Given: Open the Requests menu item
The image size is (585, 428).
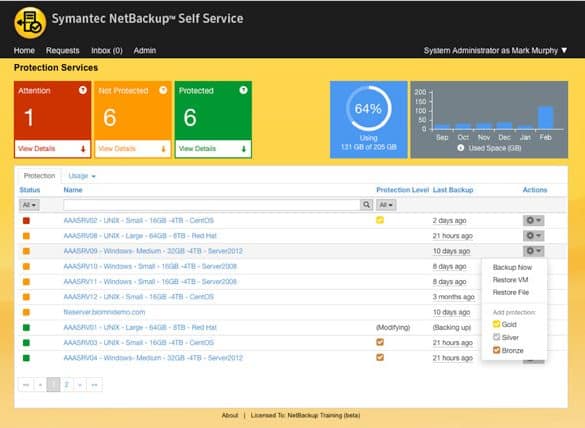Looking at the screenshot, I should (63, 50).
